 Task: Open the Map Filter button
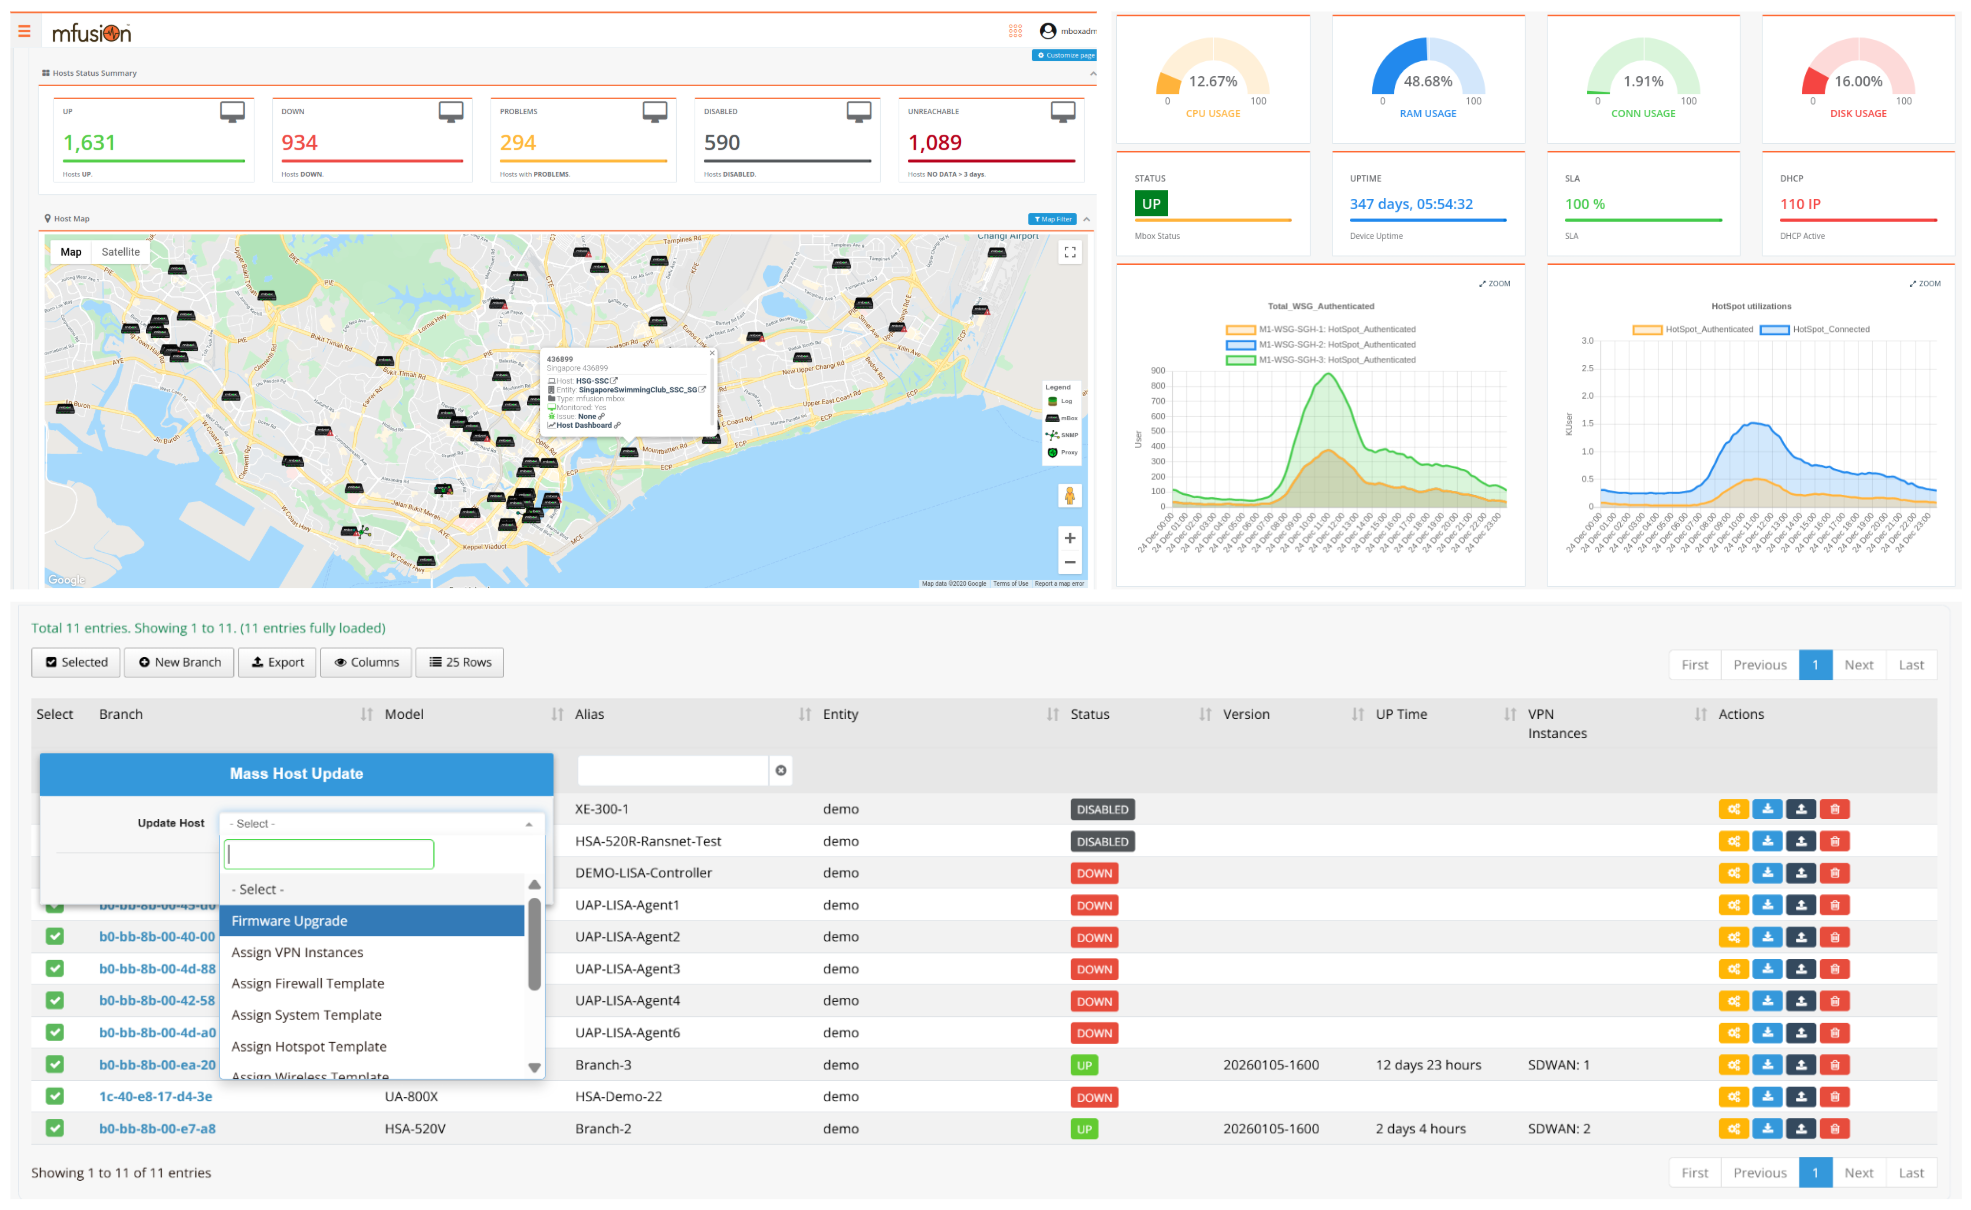(x=1052, y=219)
